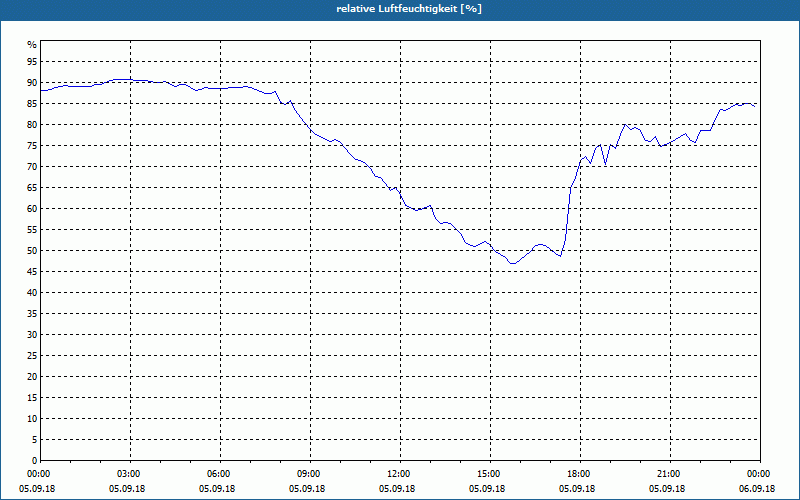Click the '05.09.18' date under 03:00
This screenshot has width=800, height=500.
tap(127, 489)
